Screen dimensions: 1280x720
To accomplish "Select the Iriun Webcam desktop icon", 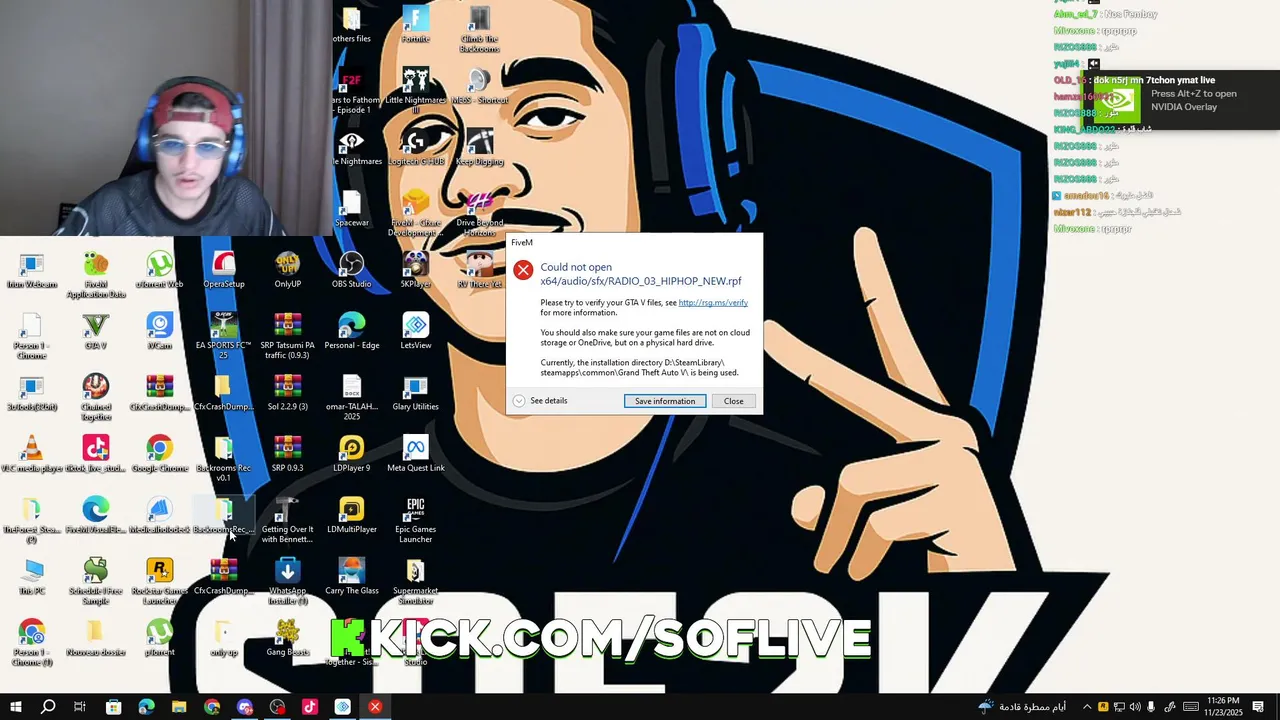I will coord(31,270).
